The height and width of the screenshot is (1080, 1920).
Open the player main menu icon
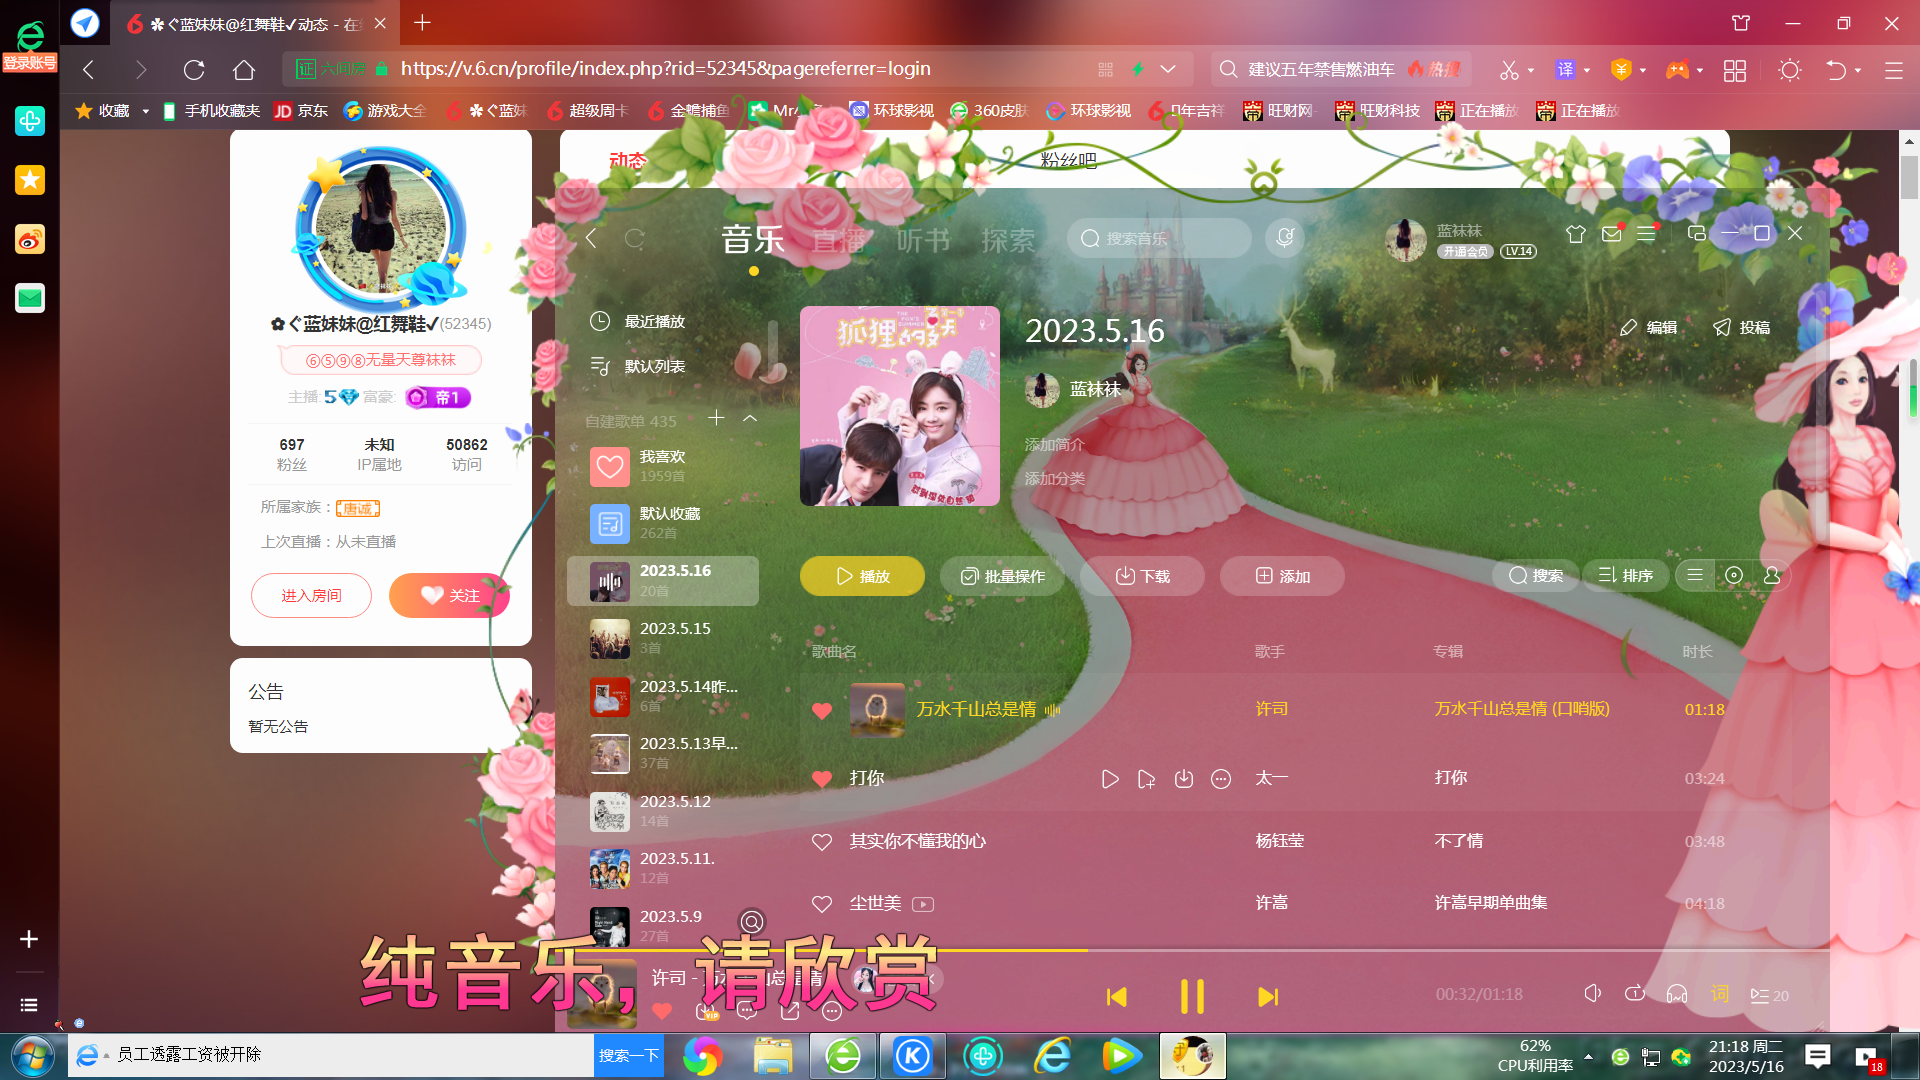(1646, 234)
